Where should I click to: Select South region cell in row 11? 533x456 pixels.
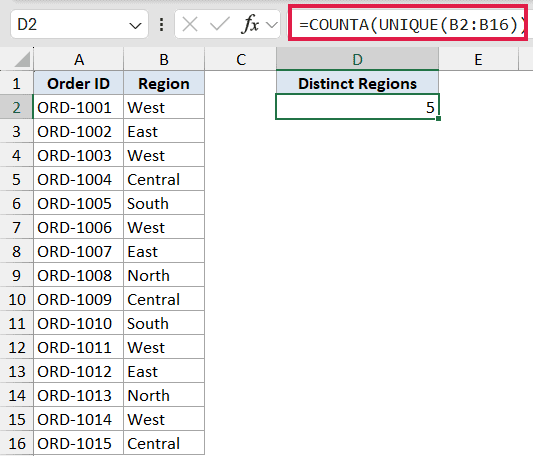(x=164, y=323)
